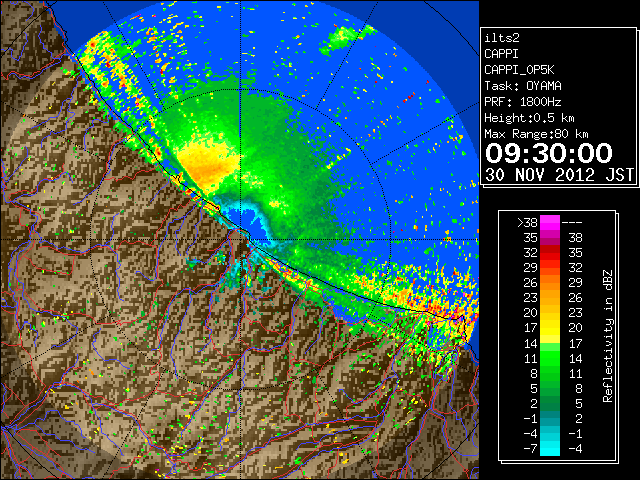Pick the yellow 17 dBZ swatch
Screen dimensions: 640x480
(550, 328)
